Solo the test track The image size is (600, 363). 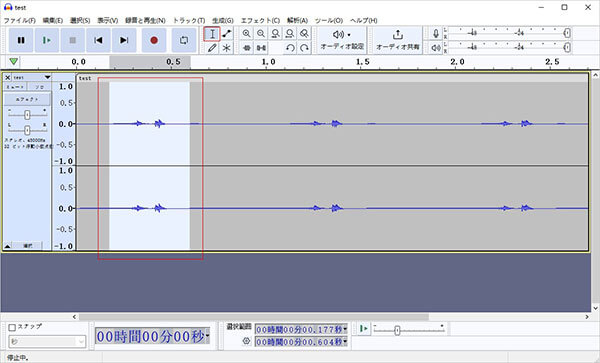(39, 87)
